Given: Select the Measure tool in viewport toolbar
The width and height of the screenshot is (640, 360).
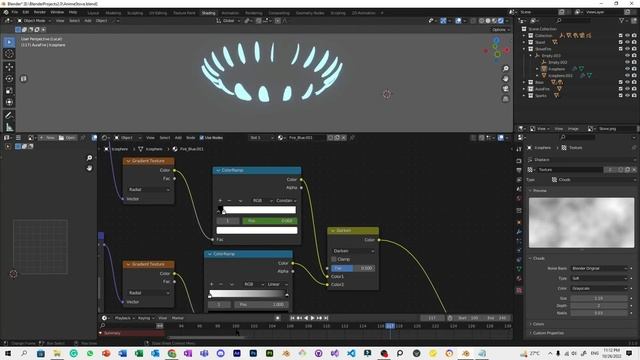Looking at the screenshot, I should (9, 127).
